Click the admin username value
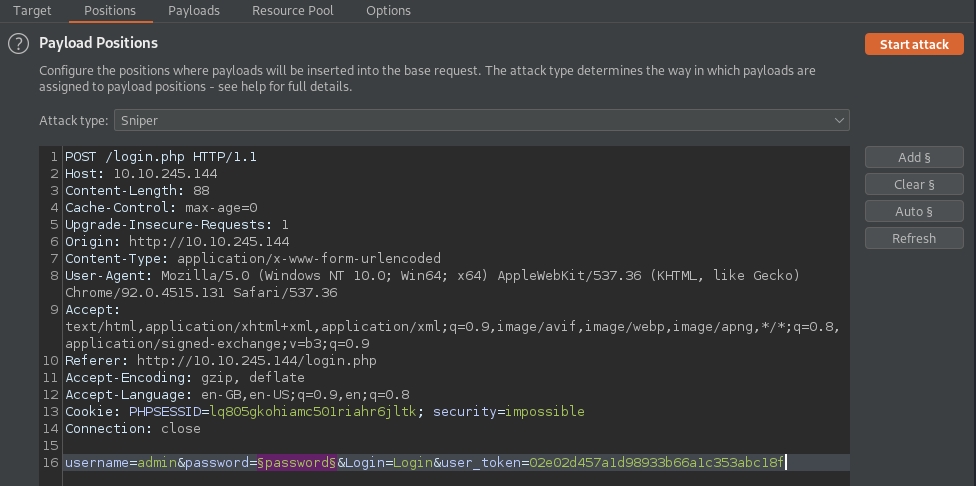Image resolution: width=976 pixels, height=486 pixels. (x=157, y=463)
